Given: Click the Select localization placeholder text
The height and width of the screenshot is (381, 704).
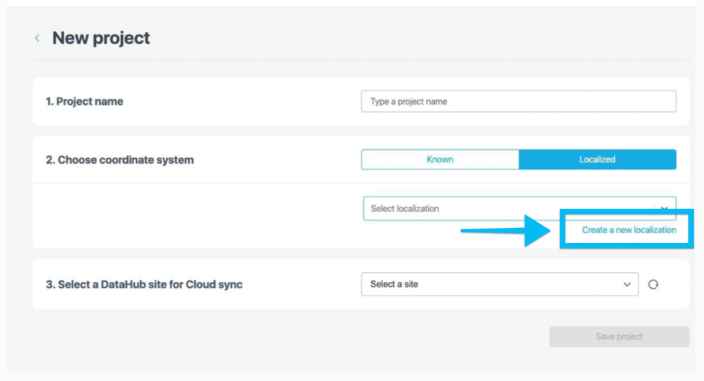Looking at the screenshot, I should click(x=405, y=209).
